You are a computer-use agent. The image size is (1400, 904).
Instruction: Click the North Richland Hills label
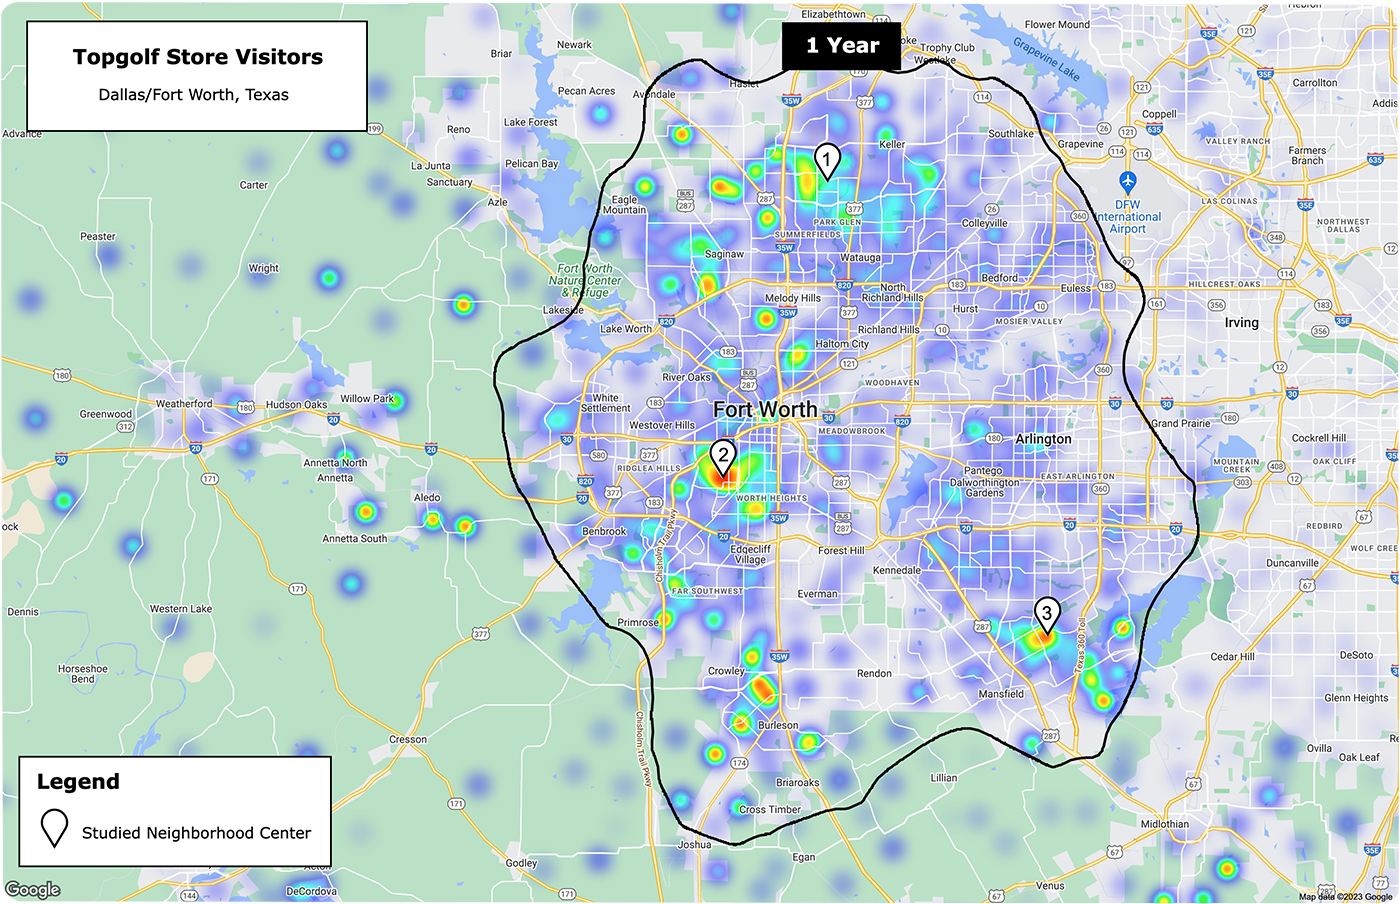[892, 292]
